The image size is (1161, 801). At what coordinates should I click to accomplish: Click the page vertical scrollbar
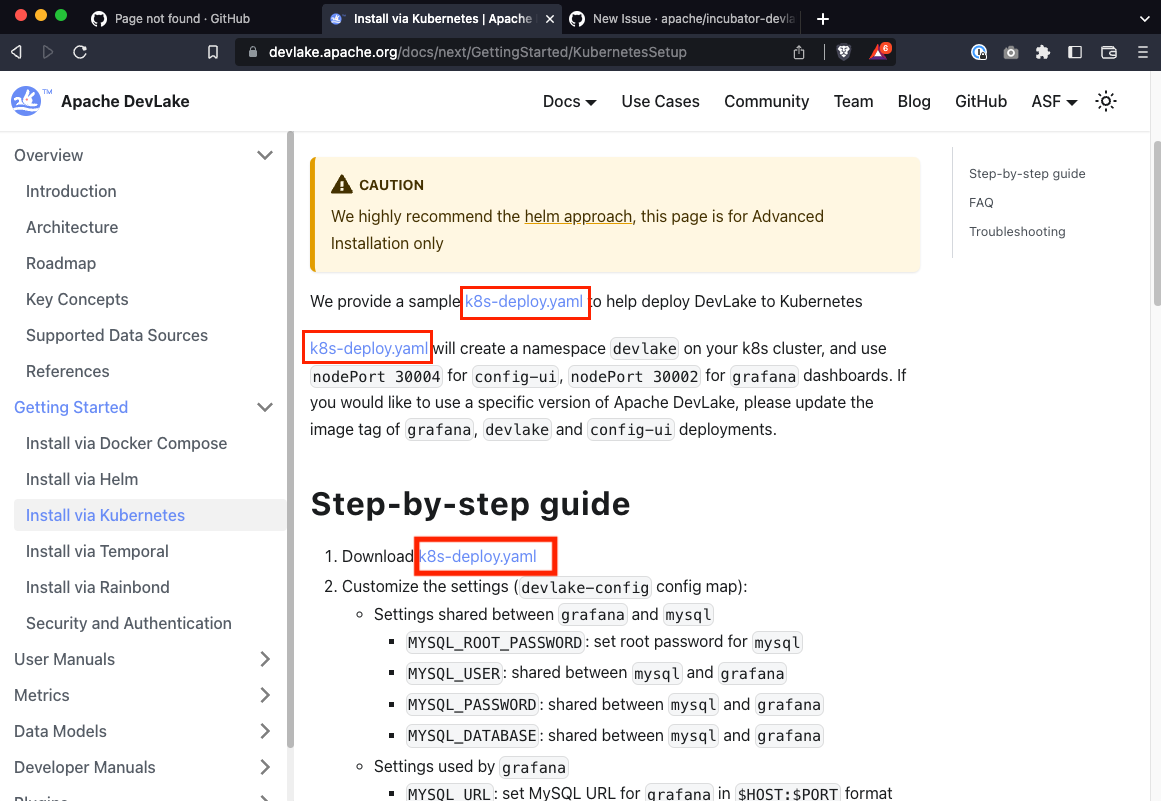[1157, 222]
